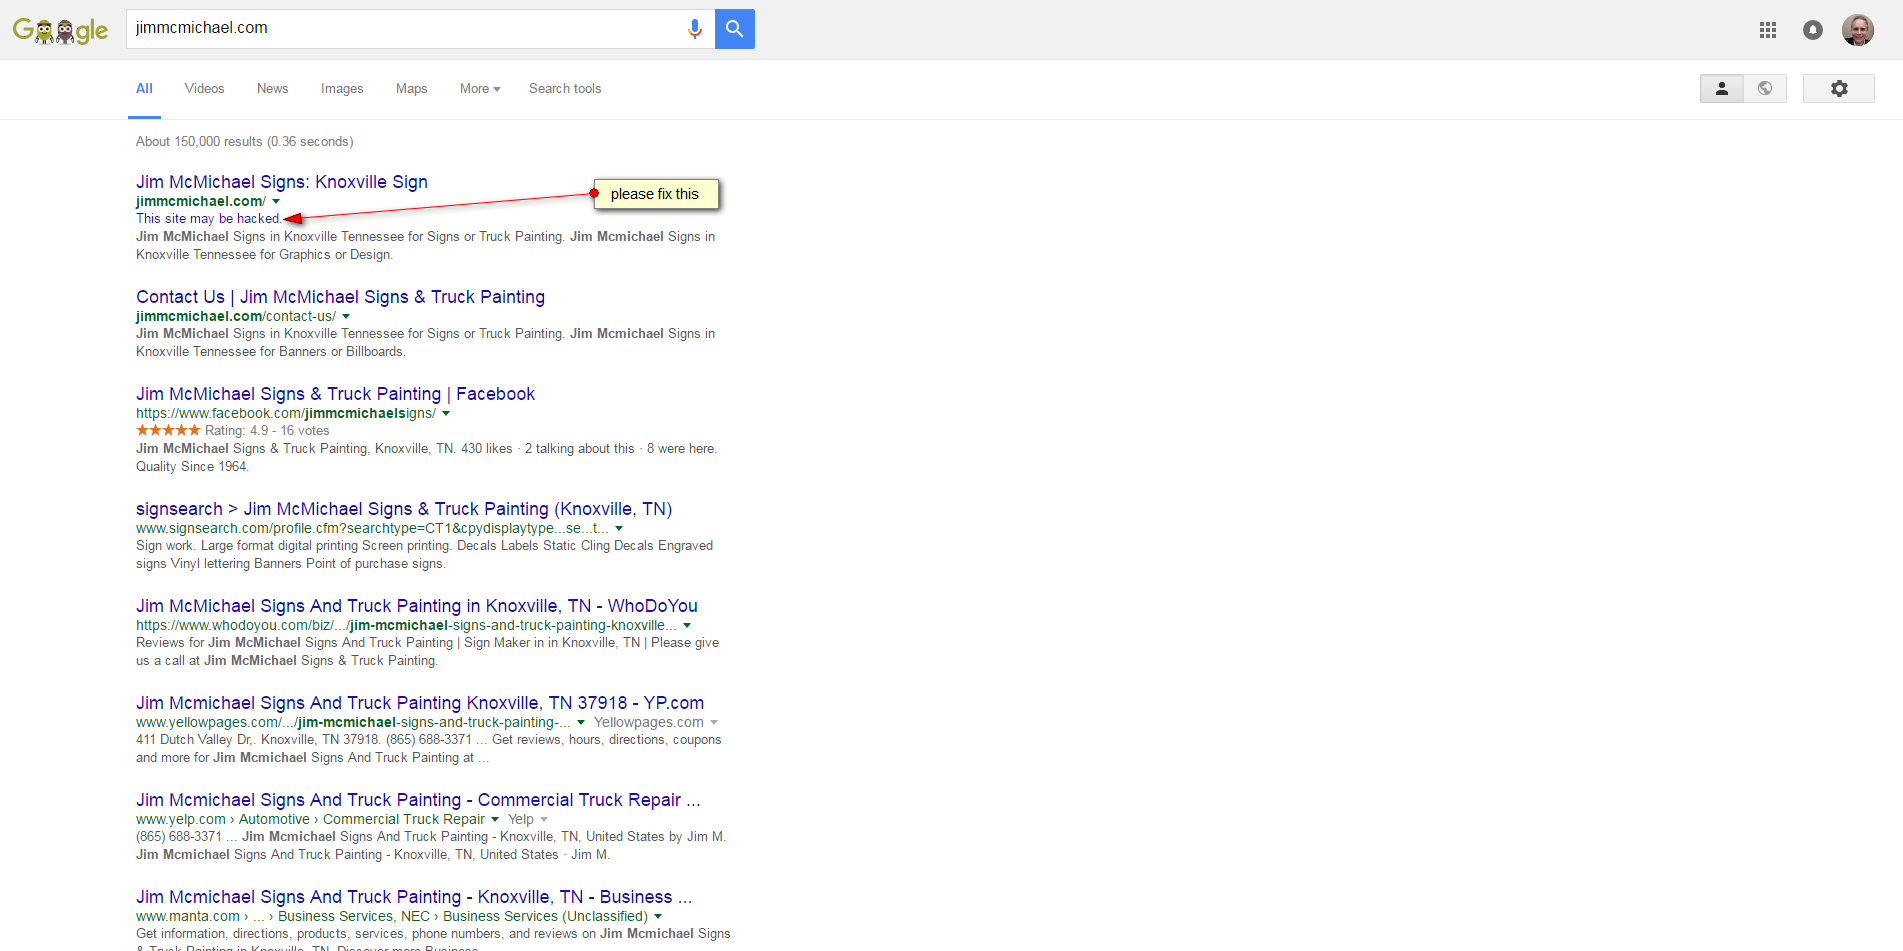
Task: Open the Knoxville, TN - Business manta result
Action: pos(414,897)
